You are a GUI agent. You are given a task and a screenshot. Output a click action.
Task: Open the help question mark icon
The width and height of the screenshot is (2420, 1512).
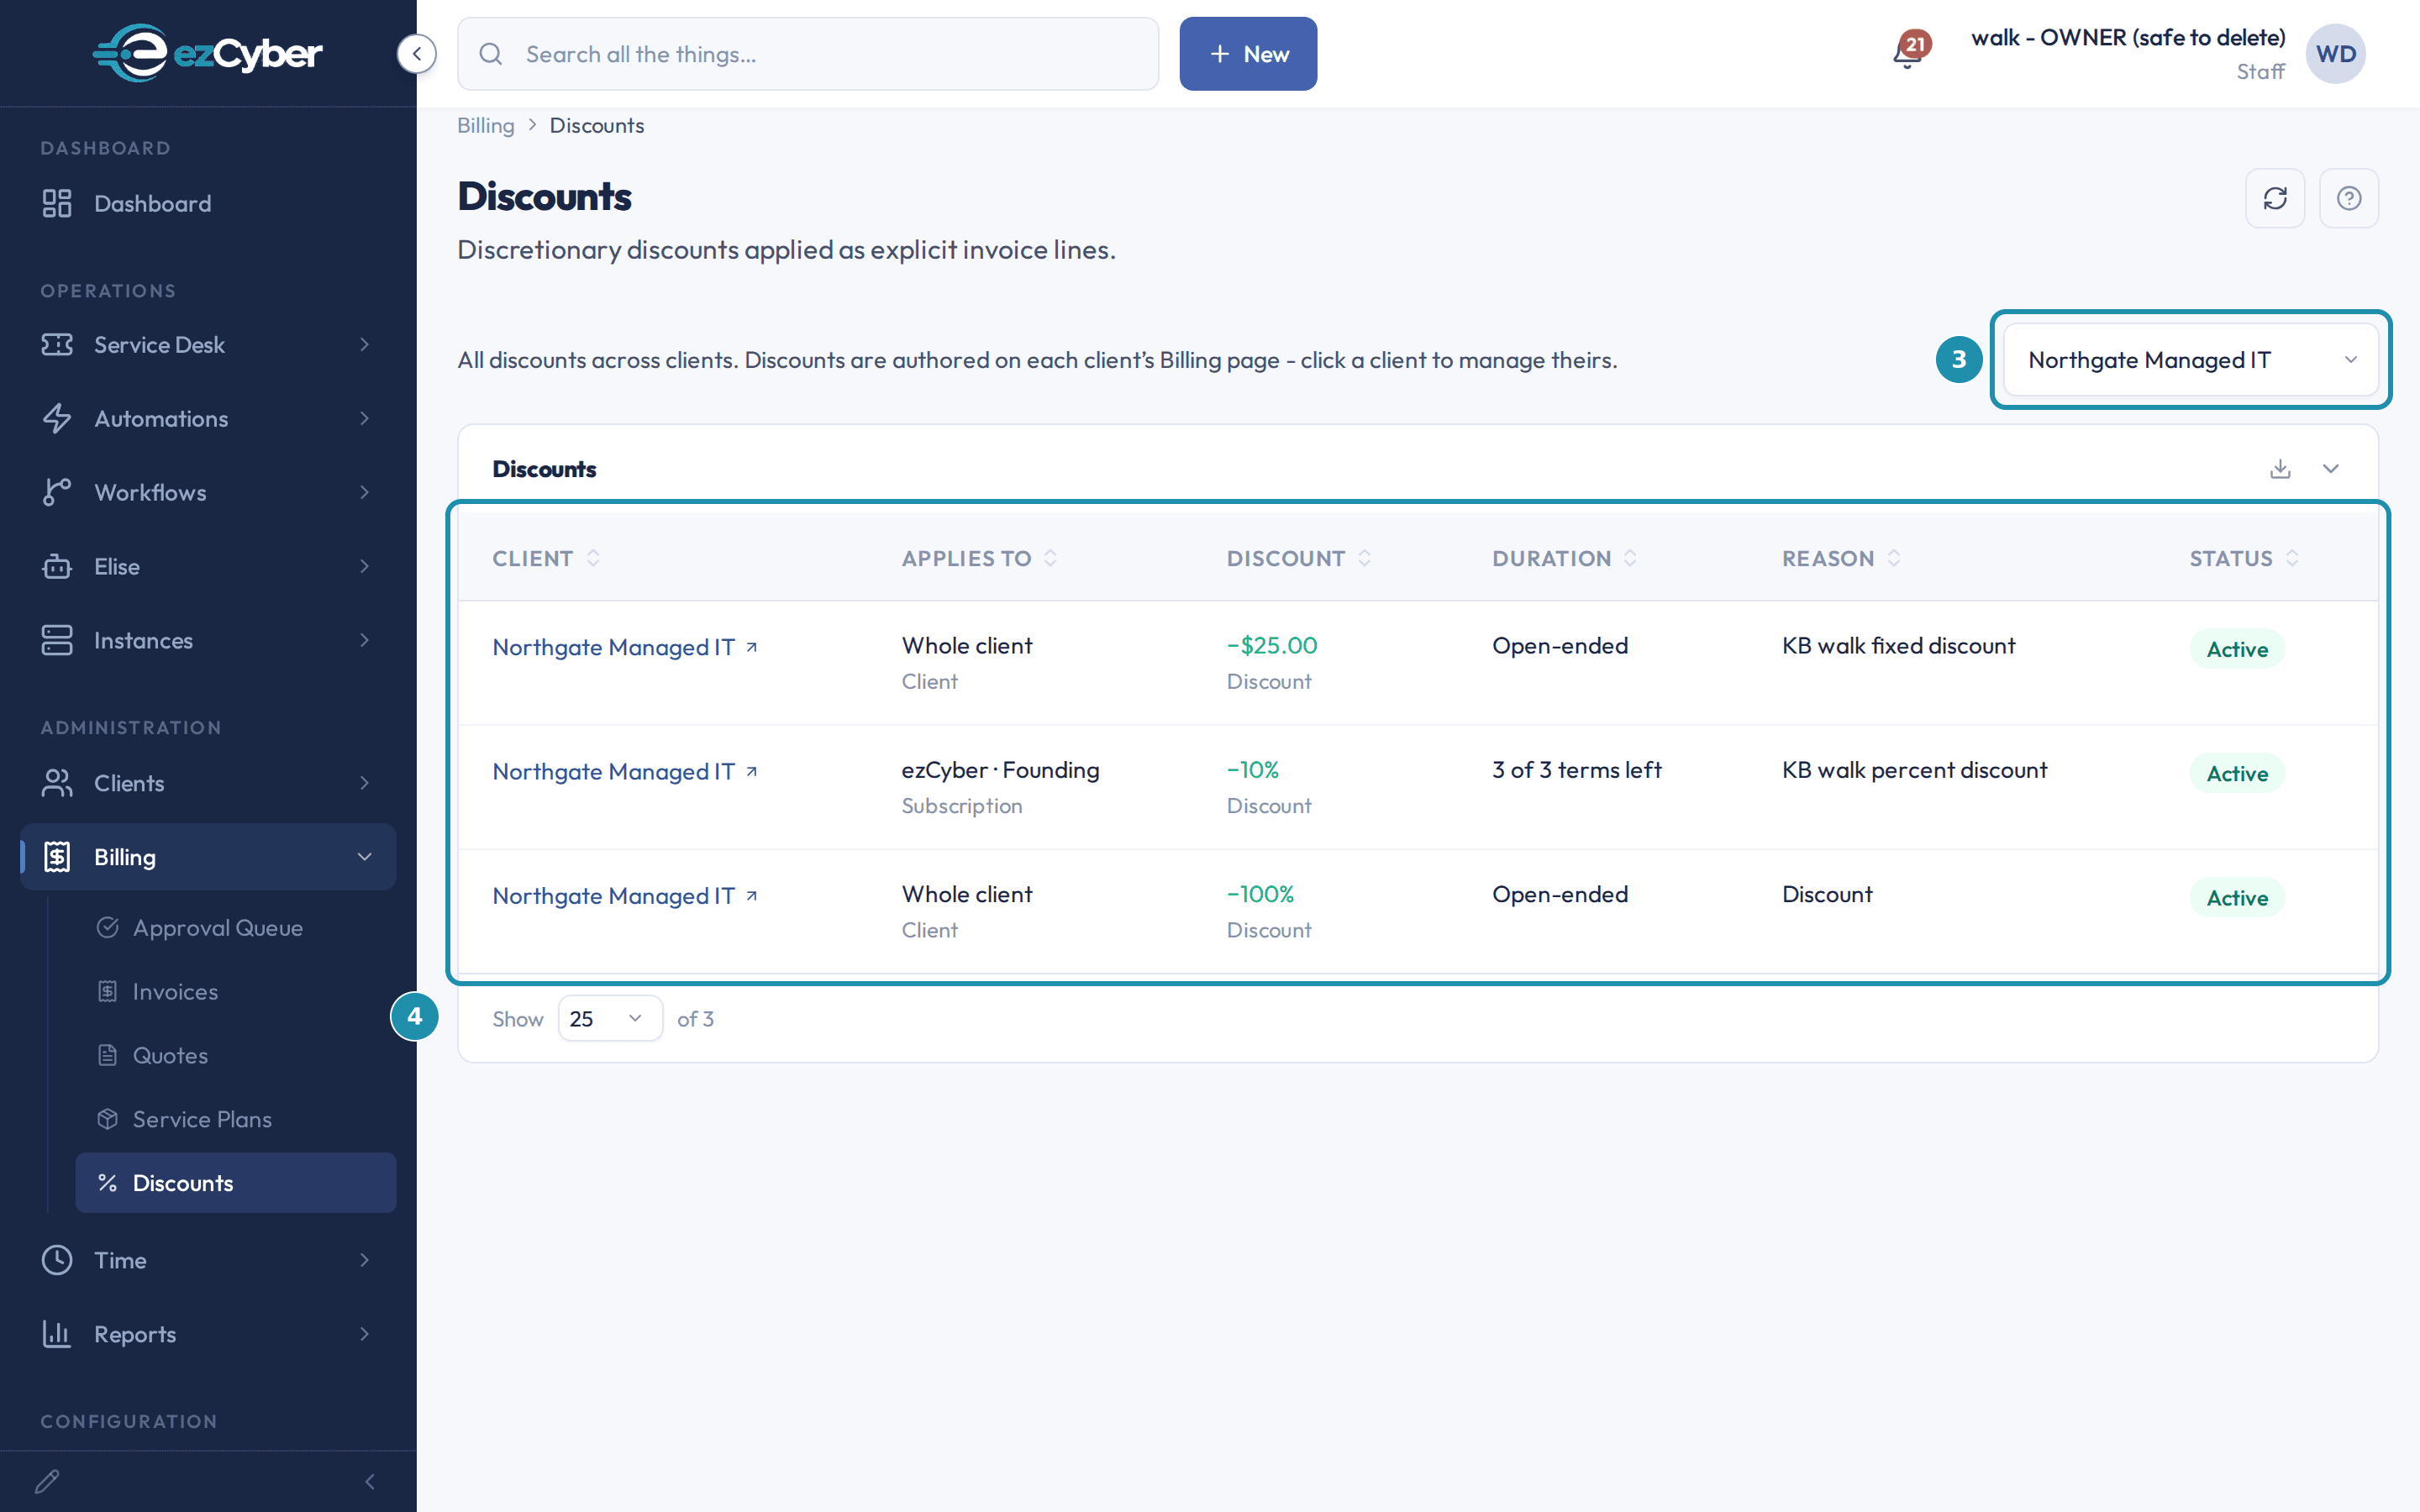[x=2348, y=198]
